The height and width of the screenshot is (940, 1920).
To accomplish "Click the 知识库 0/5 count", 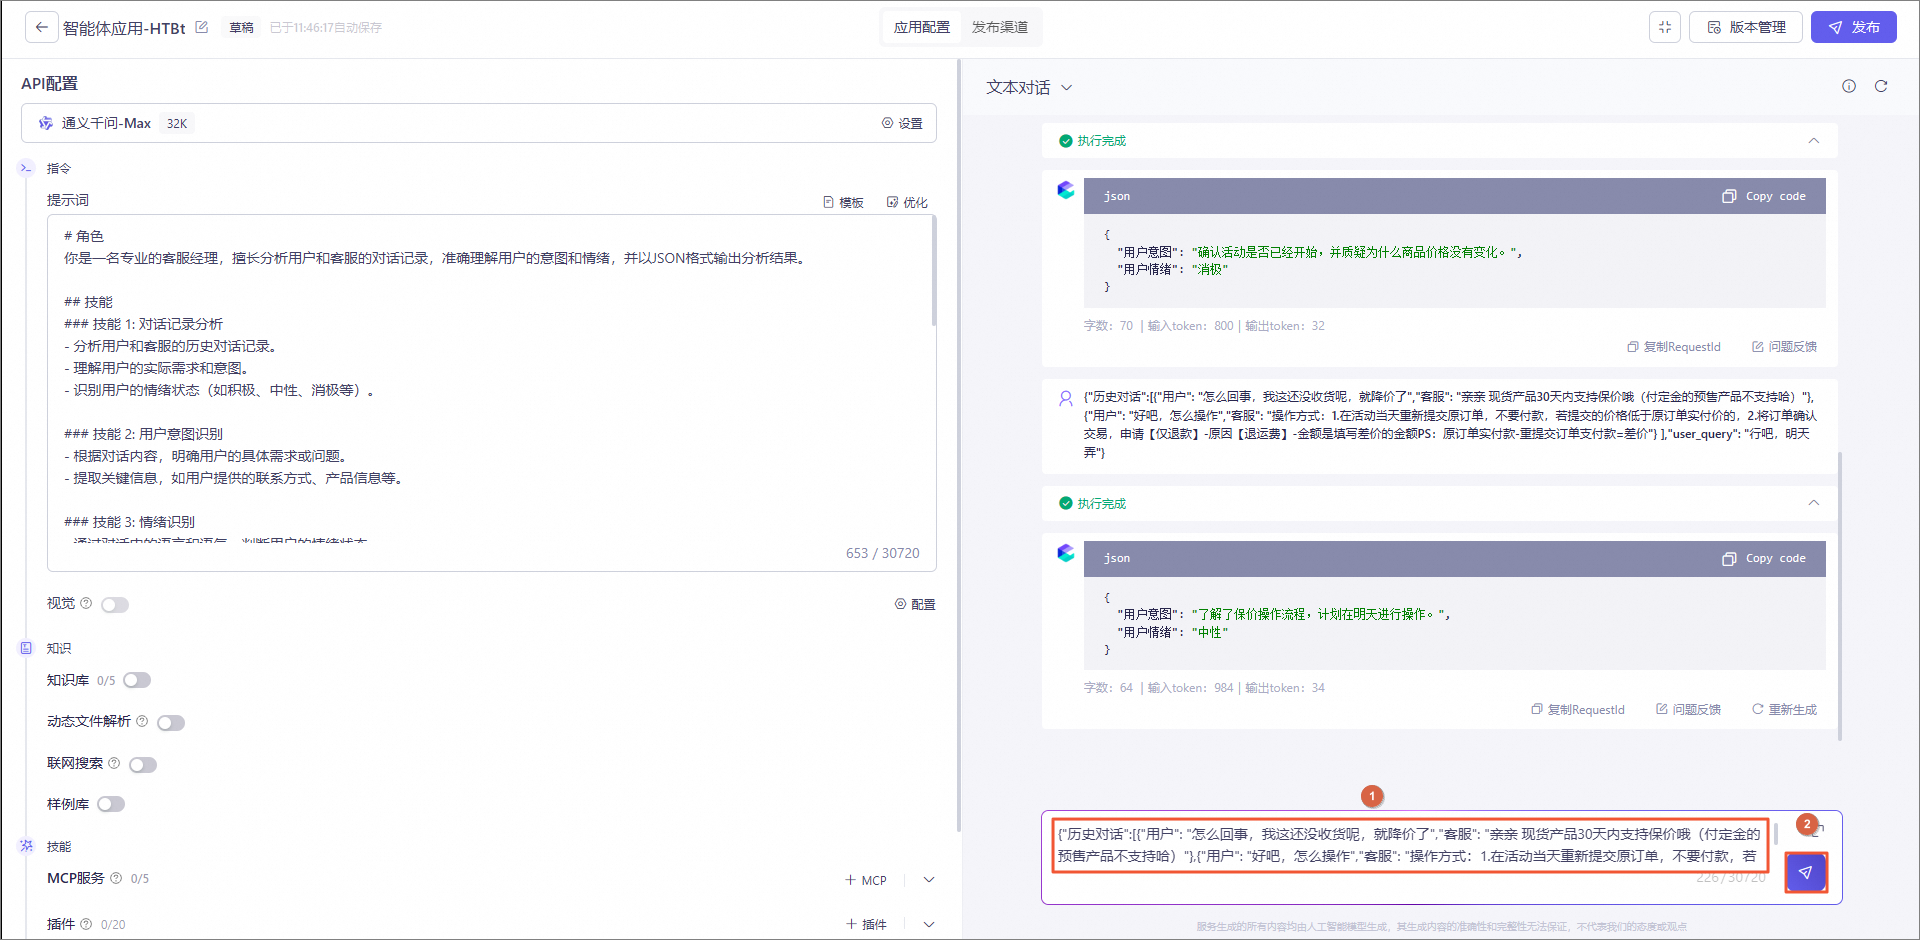I will tap(106, 680).
